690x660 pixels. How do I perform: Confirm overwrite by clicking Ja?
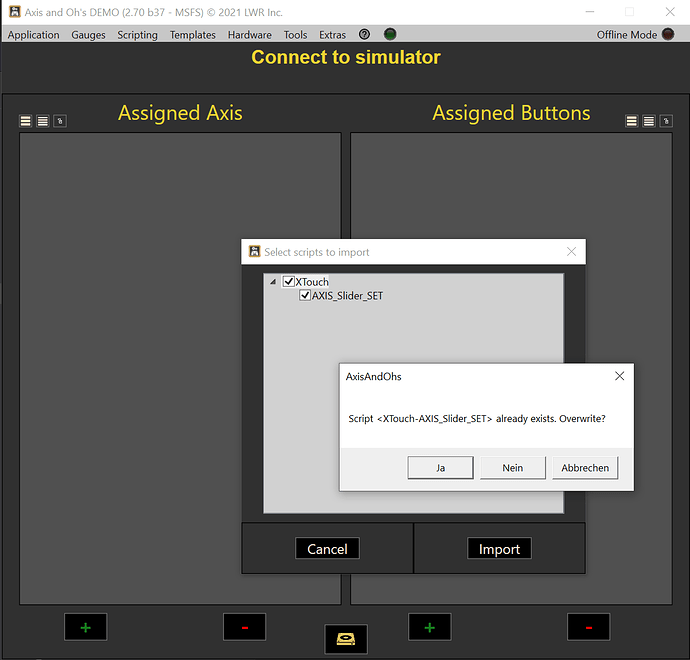click(440, 467)
